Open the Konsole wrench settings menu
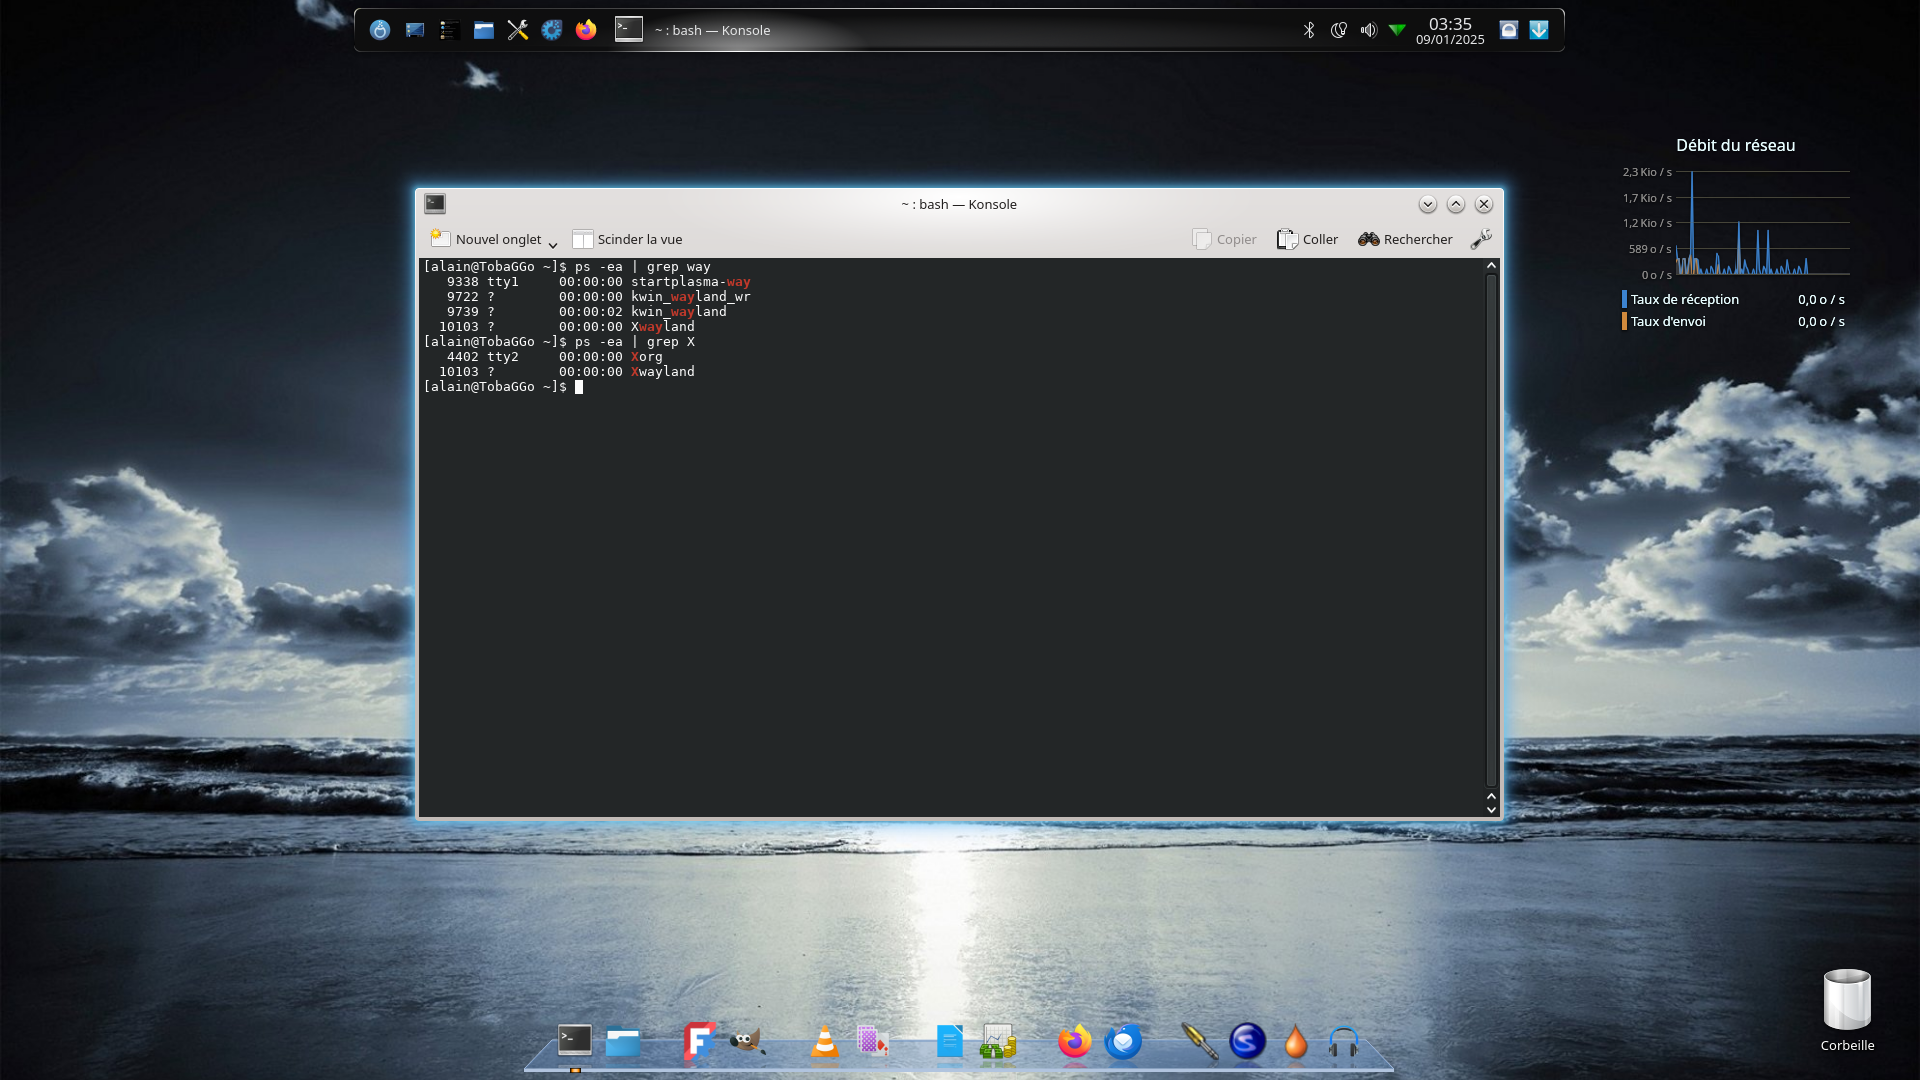1920x1080 pixels. click(1481, 239)
